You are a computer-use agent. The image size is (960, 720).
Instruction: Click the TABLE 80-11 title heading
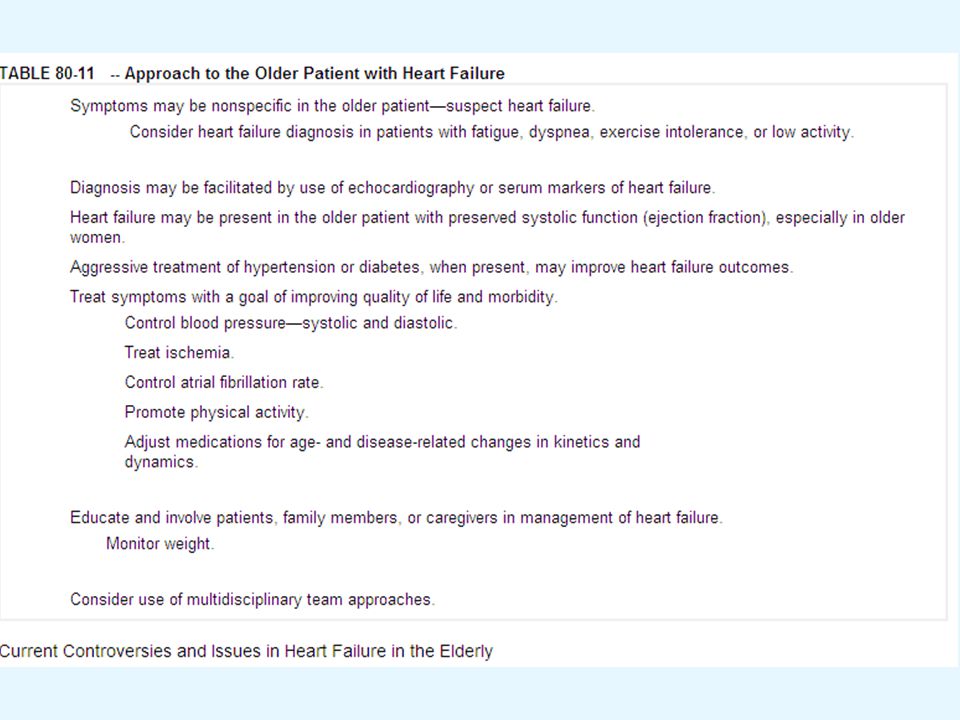pos(252,73)
